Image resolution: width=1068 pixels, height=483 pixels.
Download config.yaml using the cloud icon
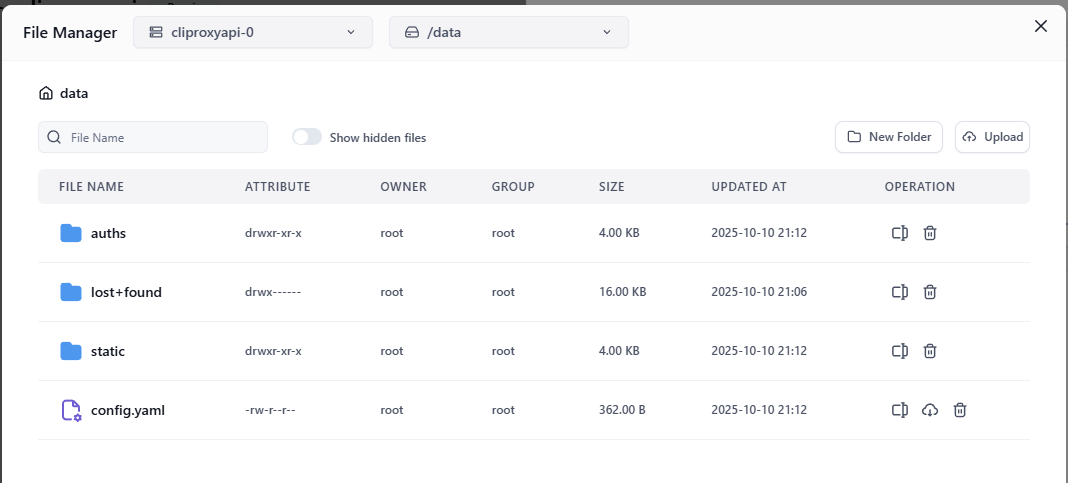[x=929, y=410]
